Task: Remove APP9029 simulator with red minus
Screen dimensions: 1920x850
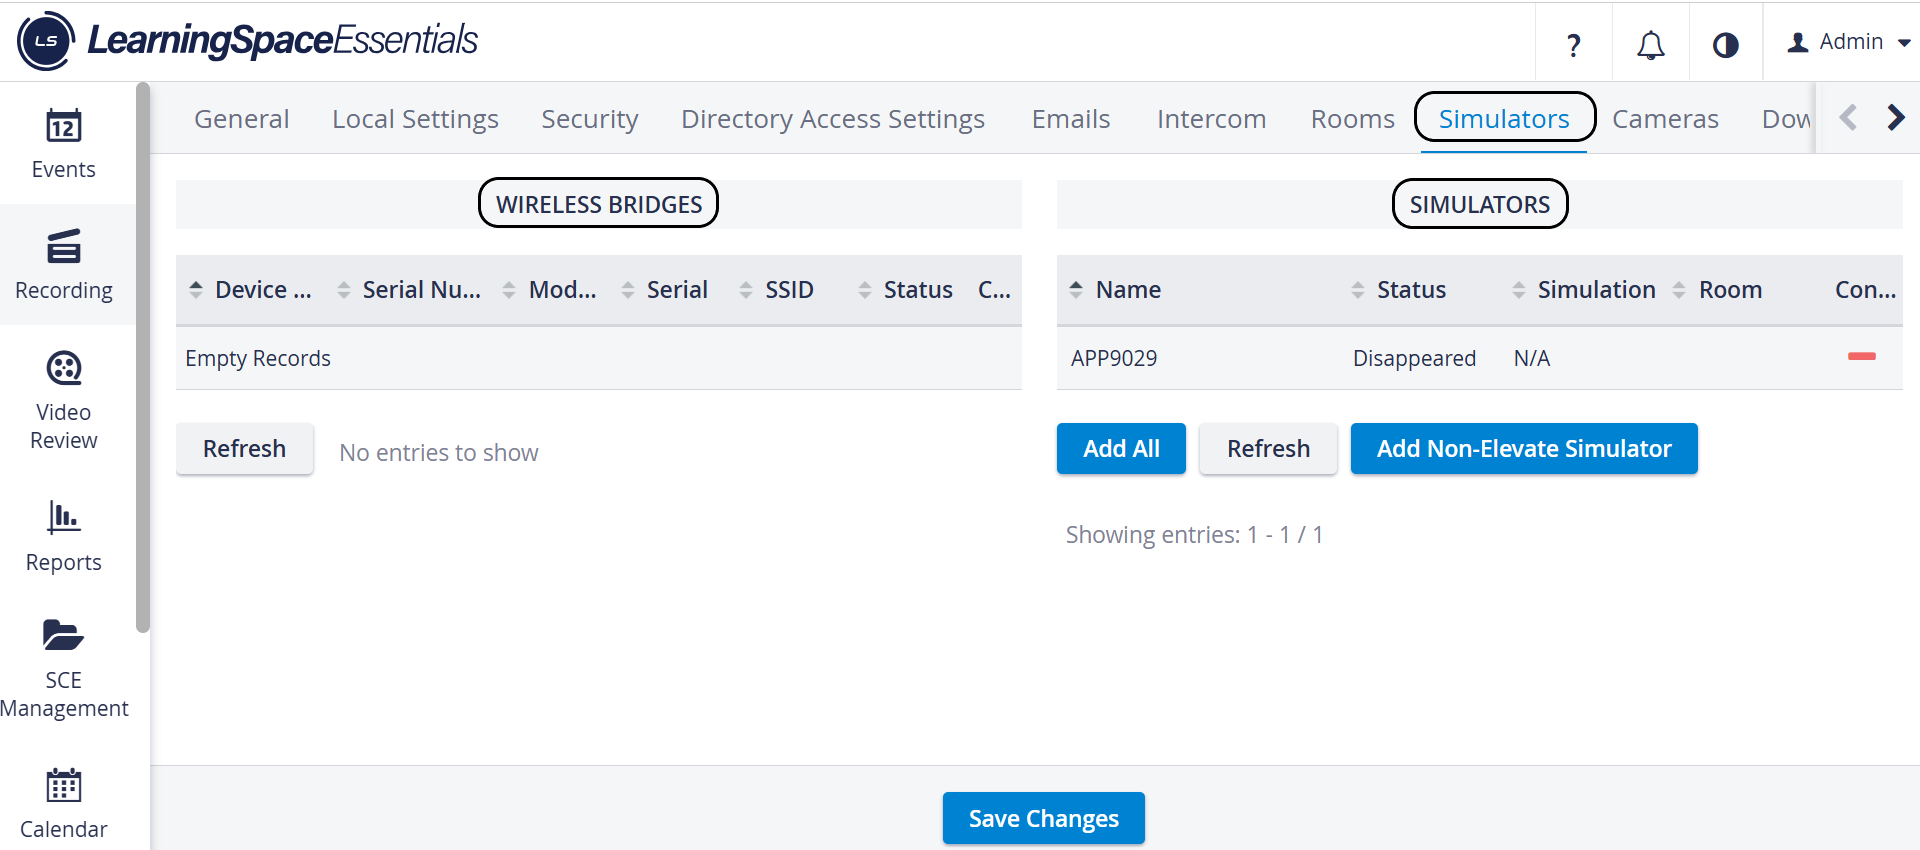Action: coord(1862,357)
